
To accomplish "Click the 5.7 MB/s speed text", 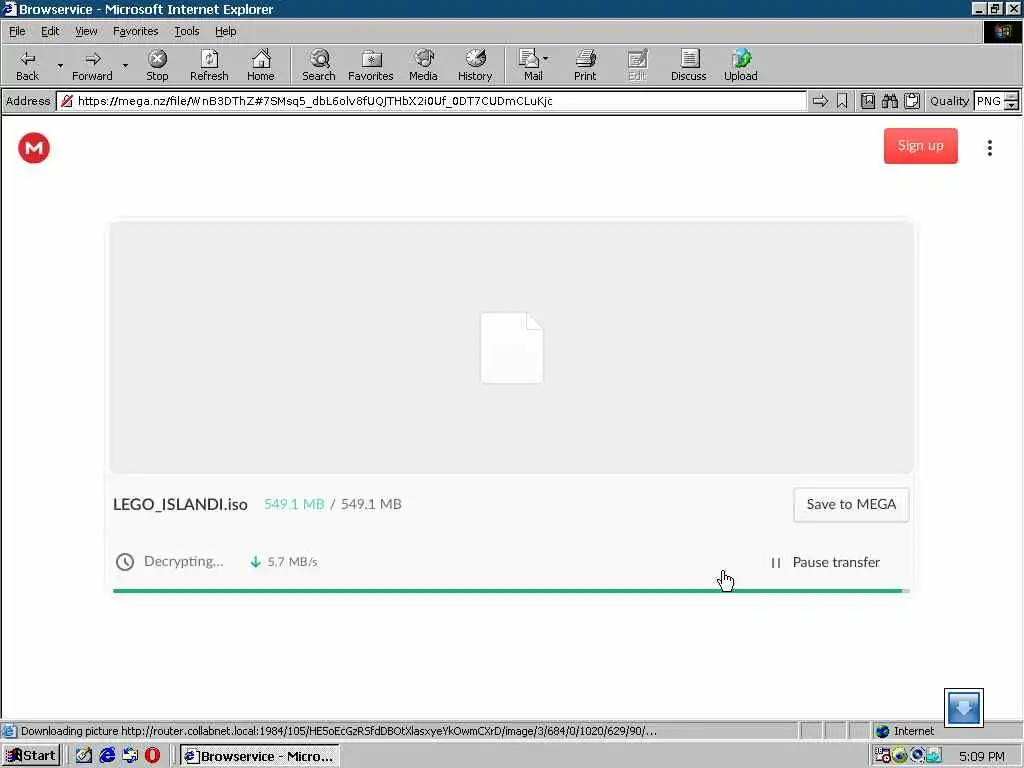I will click(292, 562).
